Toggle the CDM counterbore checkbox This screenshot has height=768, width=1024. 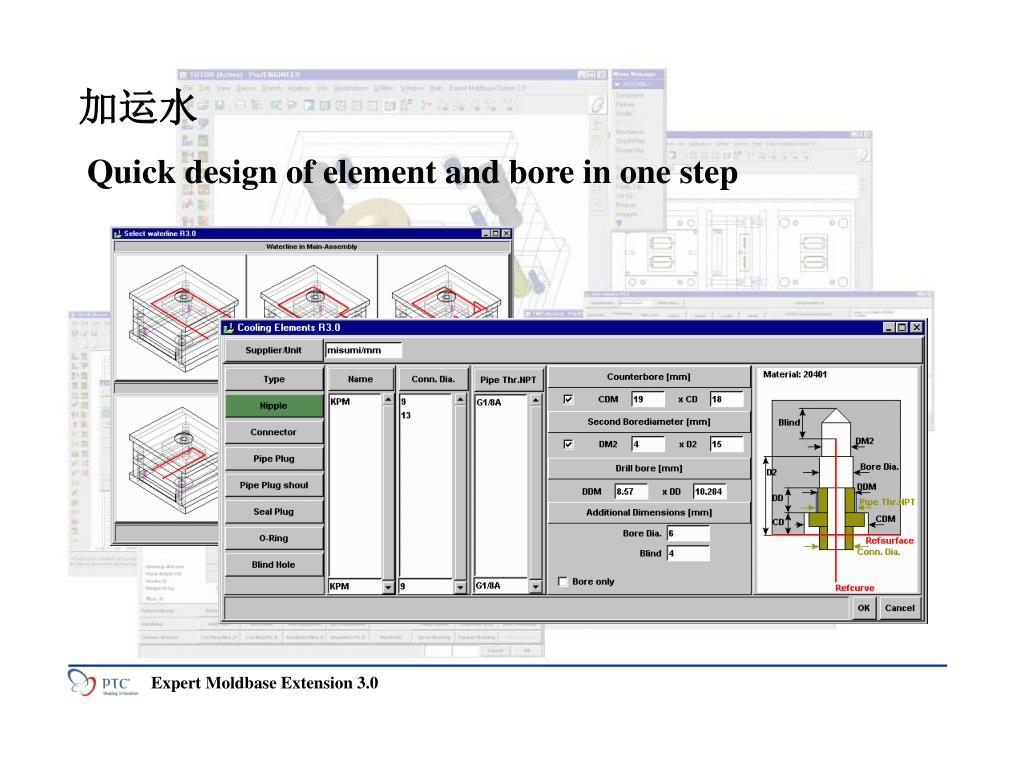[x=568, y=399]
